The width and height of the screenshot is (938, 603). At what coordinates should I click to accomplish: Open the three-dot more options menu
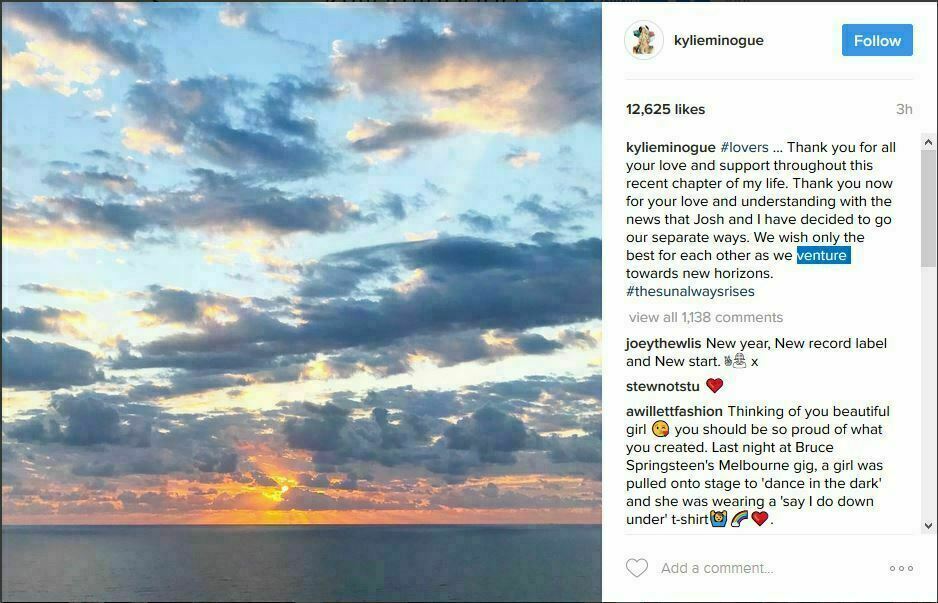(901, 568)
